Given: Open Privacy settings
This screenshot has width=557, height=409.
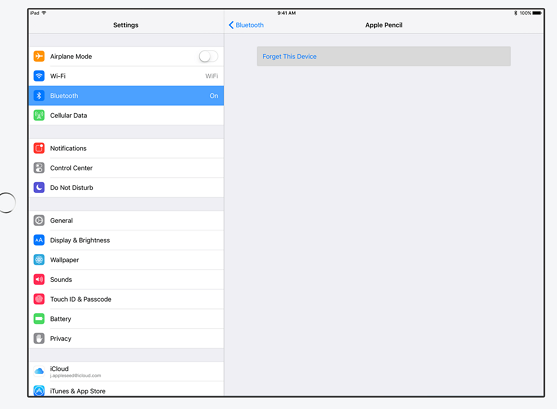Looking at the screenshot, I should [126, 338].
